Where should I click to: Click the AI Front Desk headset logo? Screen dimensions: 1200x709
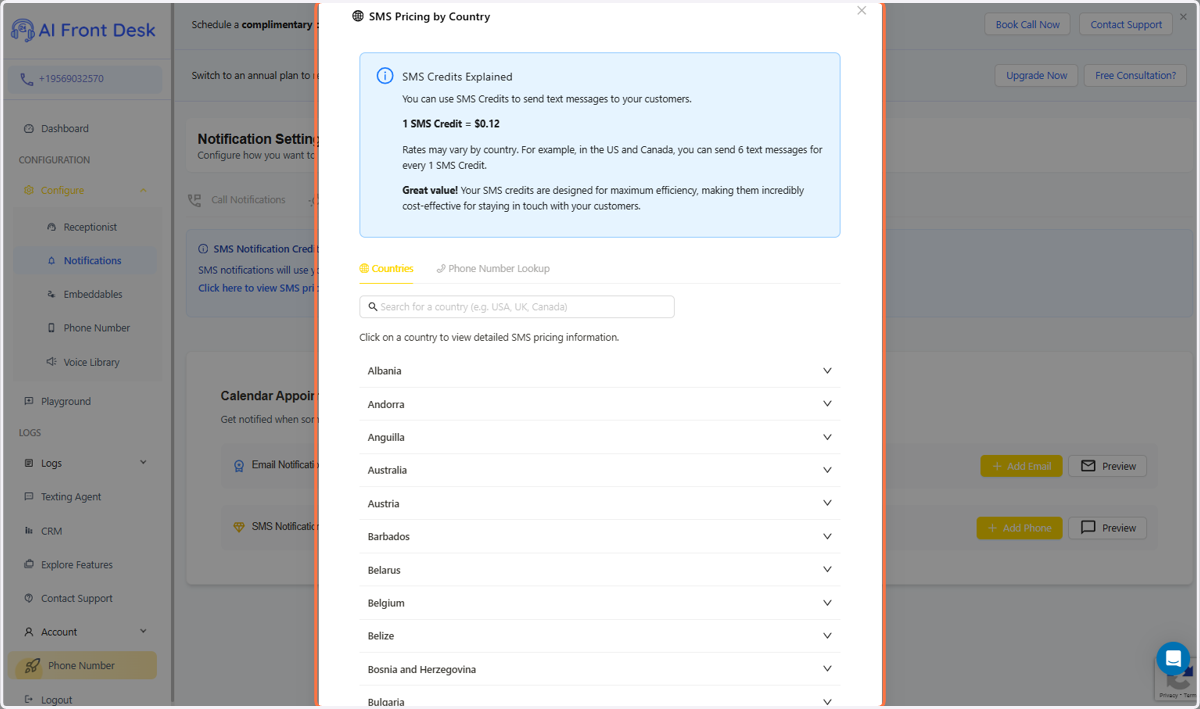22,30
